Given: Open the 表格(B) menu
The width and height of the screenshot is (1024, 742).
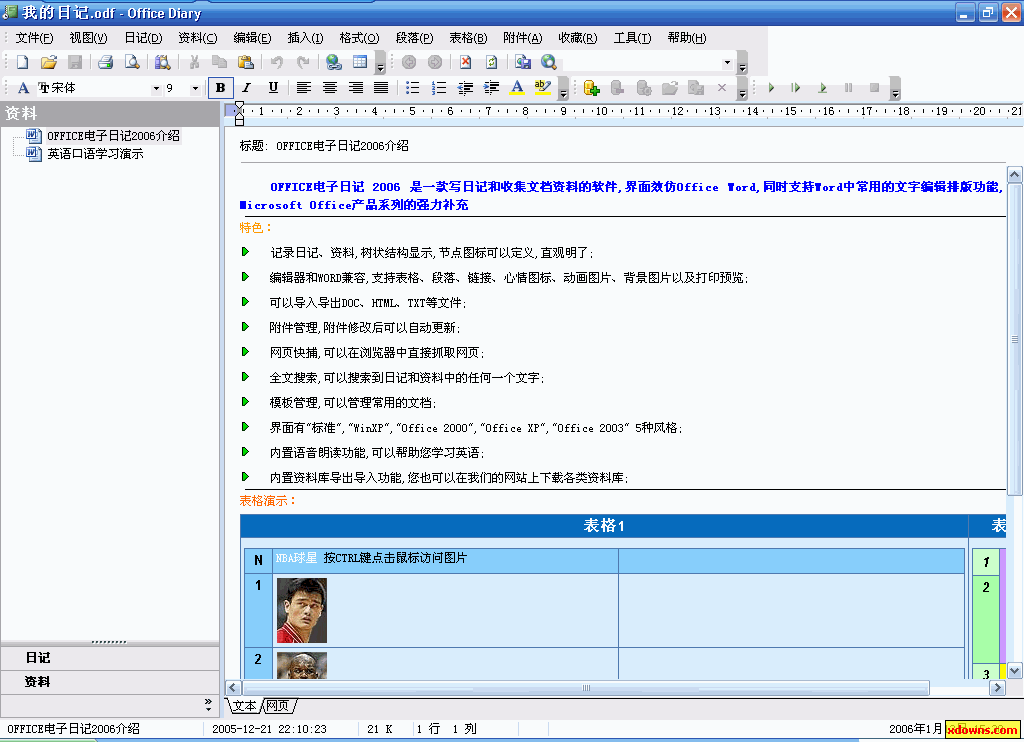Looking at the screenshot, I should click(x=468, y=38).
